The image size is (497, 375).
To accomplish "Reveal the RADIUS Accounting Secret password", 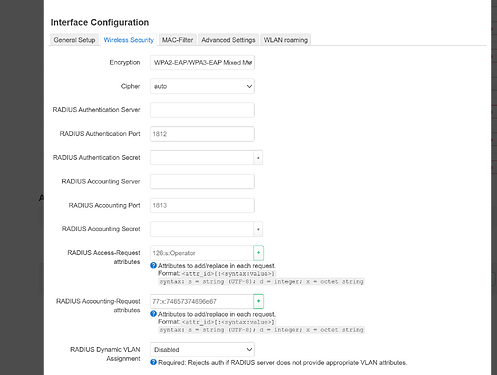I will tap(258, 229).
